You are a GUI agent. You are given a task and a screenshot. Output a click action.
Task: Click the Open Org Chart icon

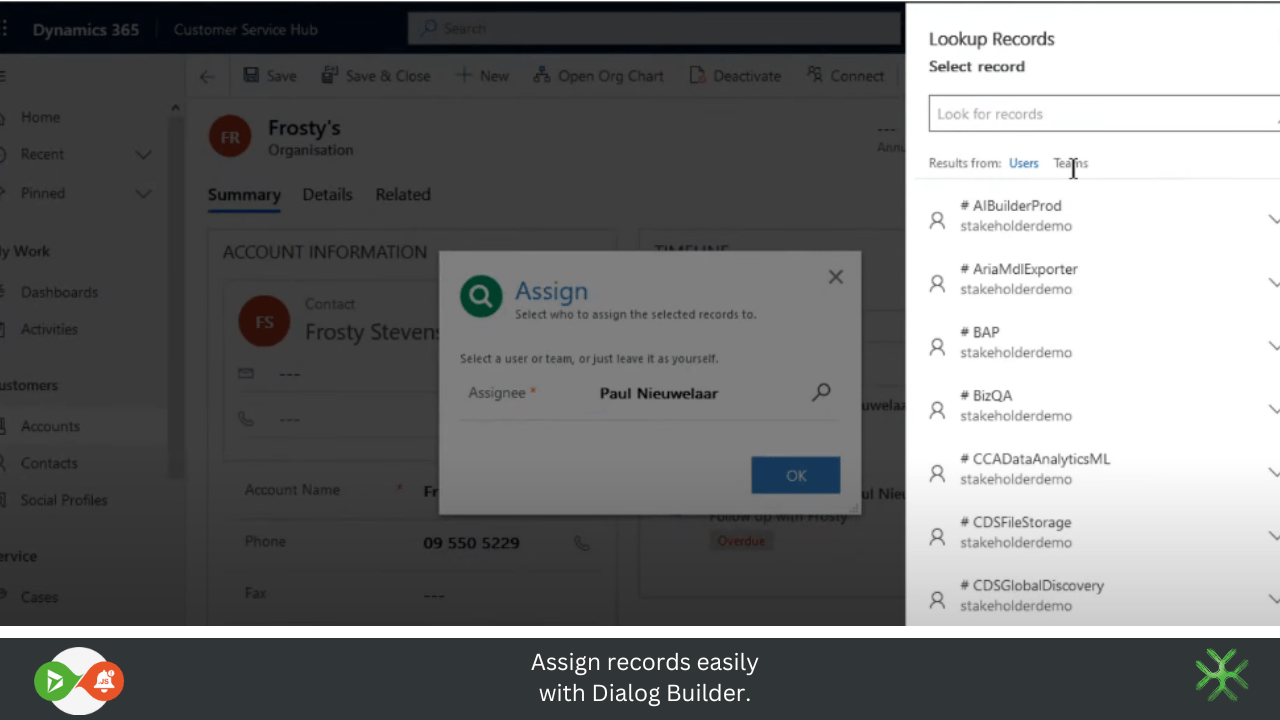[x=542, y=76]
